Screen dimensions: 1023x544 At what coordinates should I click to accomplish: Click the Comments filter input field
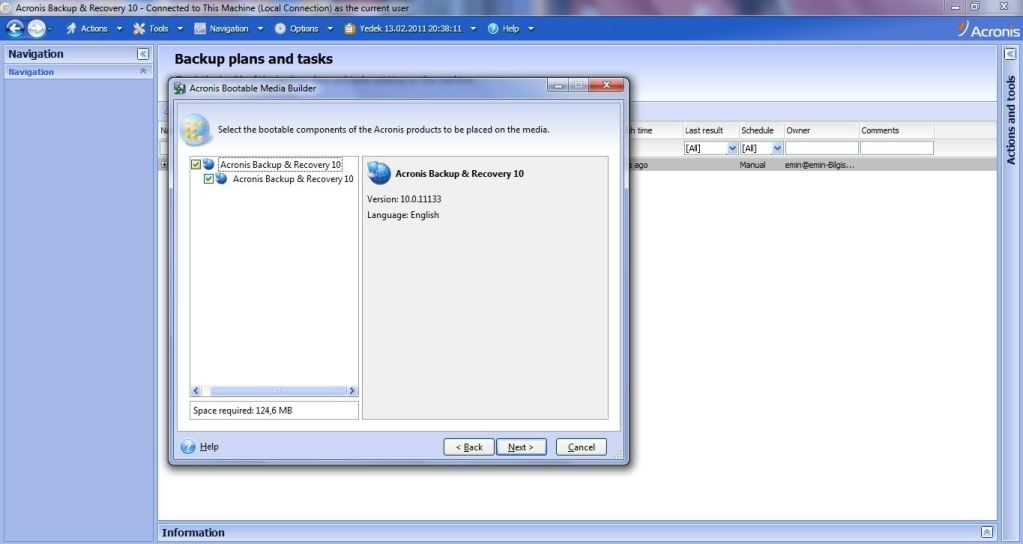(x=896, y=148)
